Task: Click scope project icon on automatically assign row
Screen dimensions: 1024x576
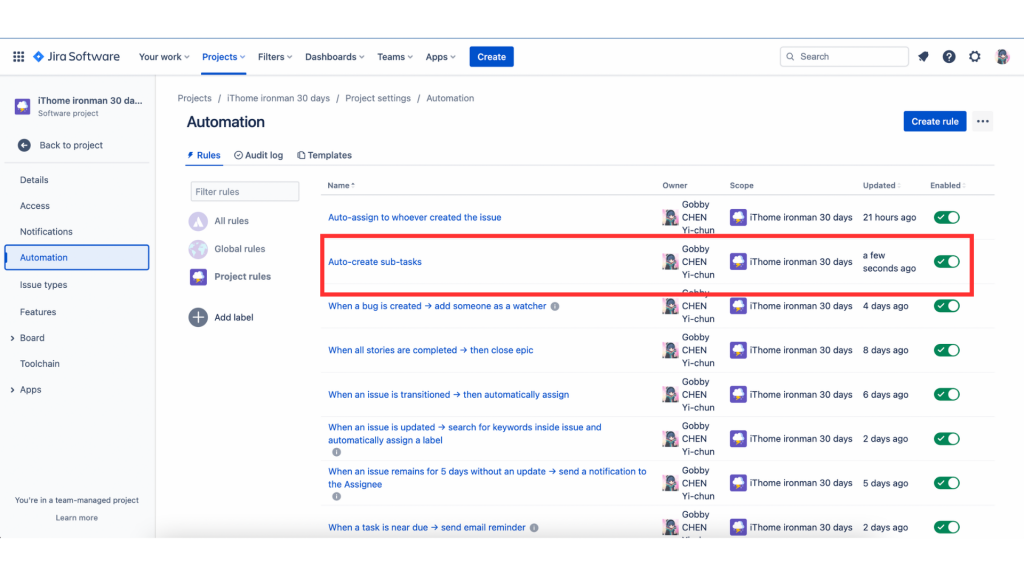Action: 738,394
